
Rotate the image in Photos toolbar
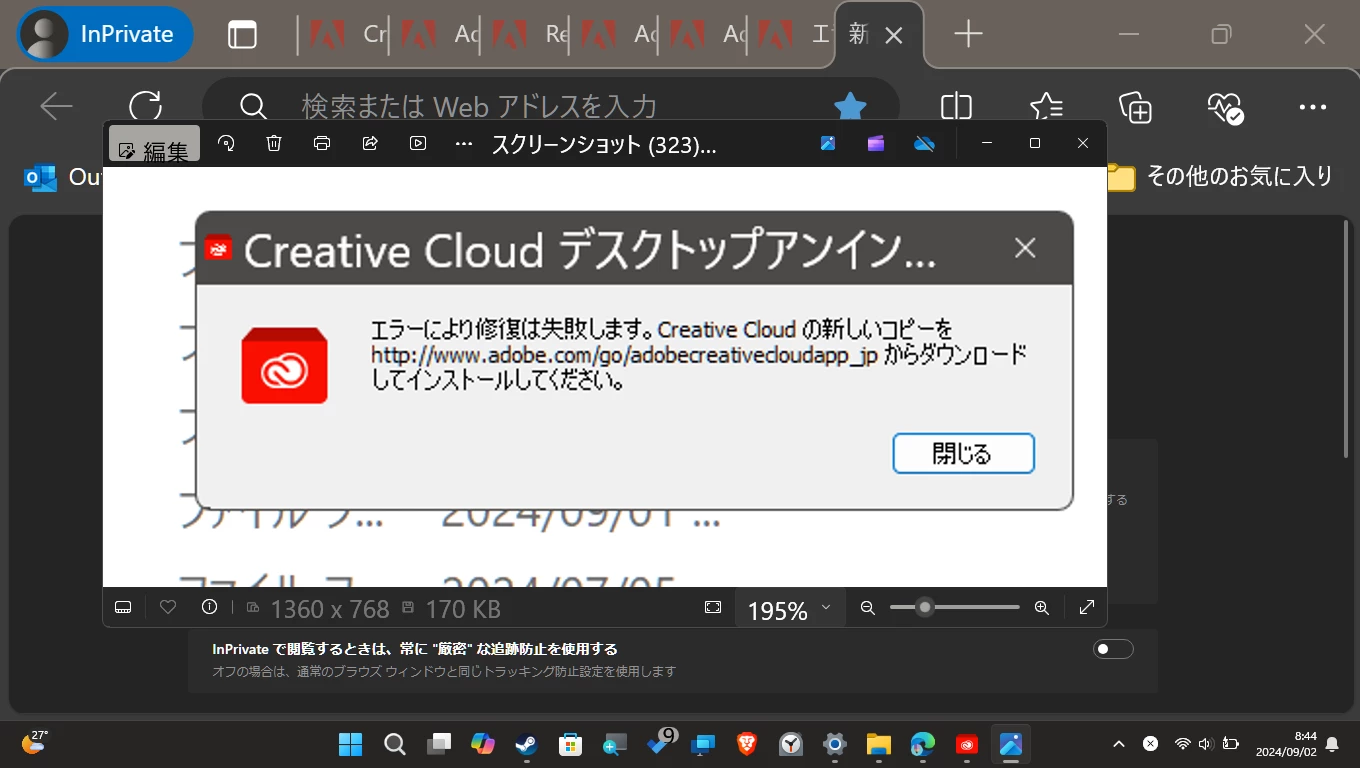click(x=227, y=144)
